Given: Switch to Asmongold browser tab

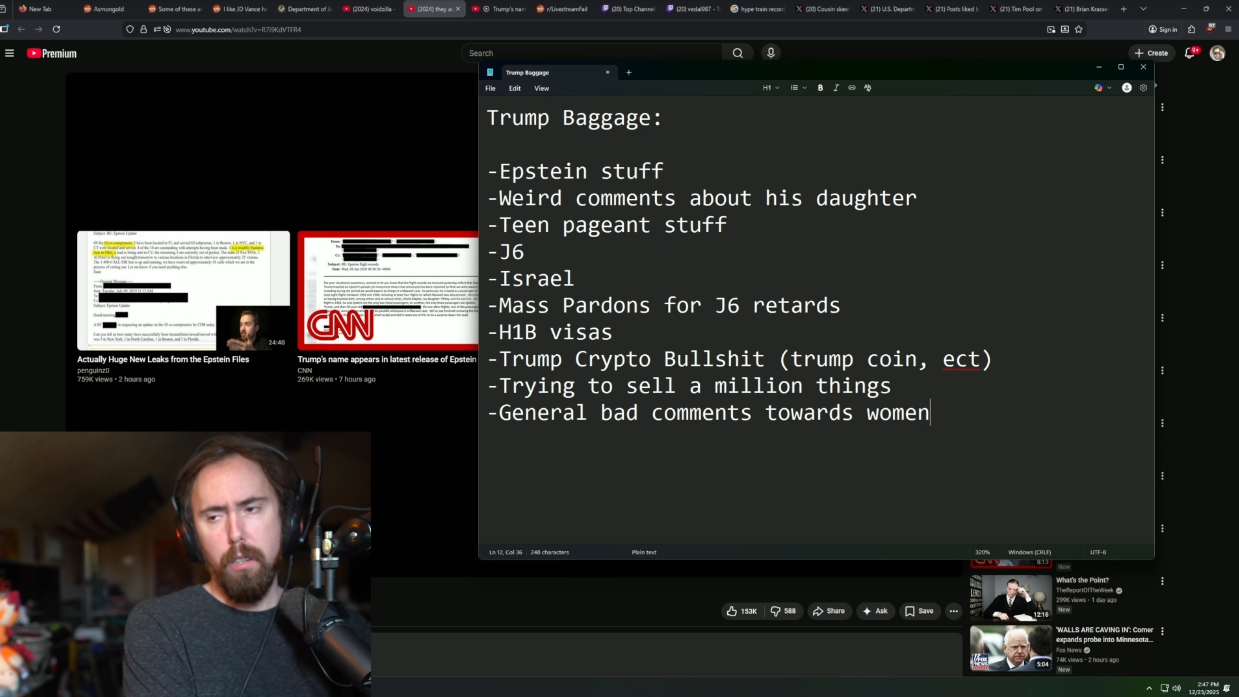Looking at the screenshot, I should (106, 9).
